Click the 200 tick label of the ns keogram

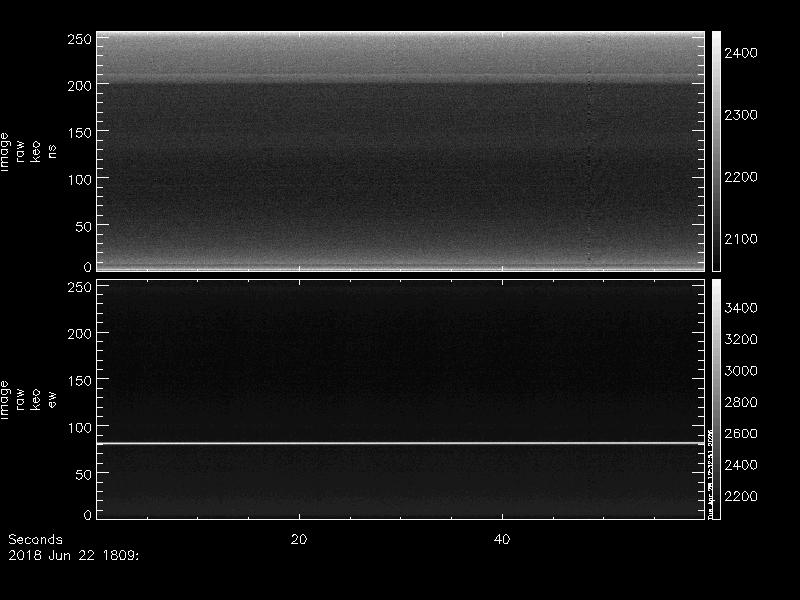coord(79,86)
